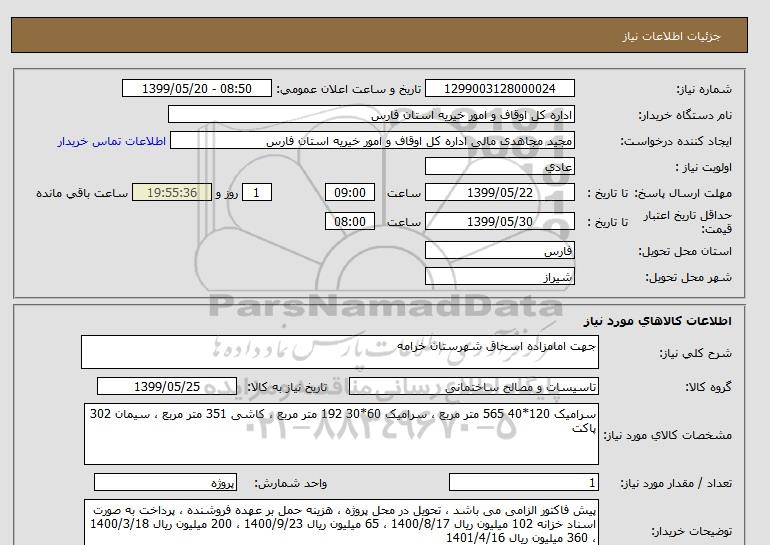The height and width of the screenshot is (545, 770).
Task: Click the استان محل تحویل label
Action: pos(685,251)
